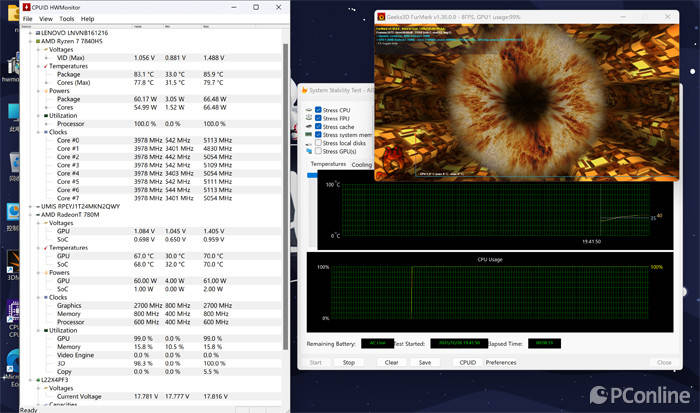Click the Close button in stability test

[x=664, y=363]
